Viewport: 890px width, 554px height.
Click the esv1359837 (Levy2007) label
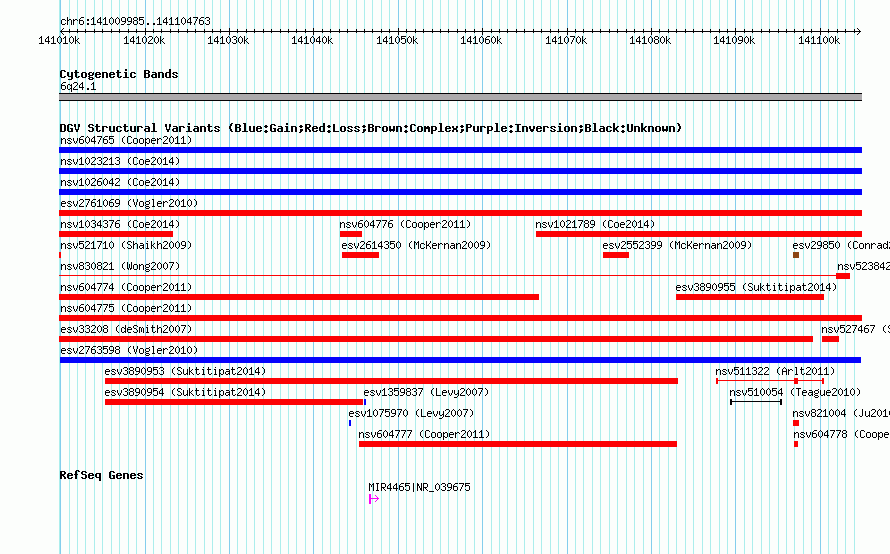[426, 392]
